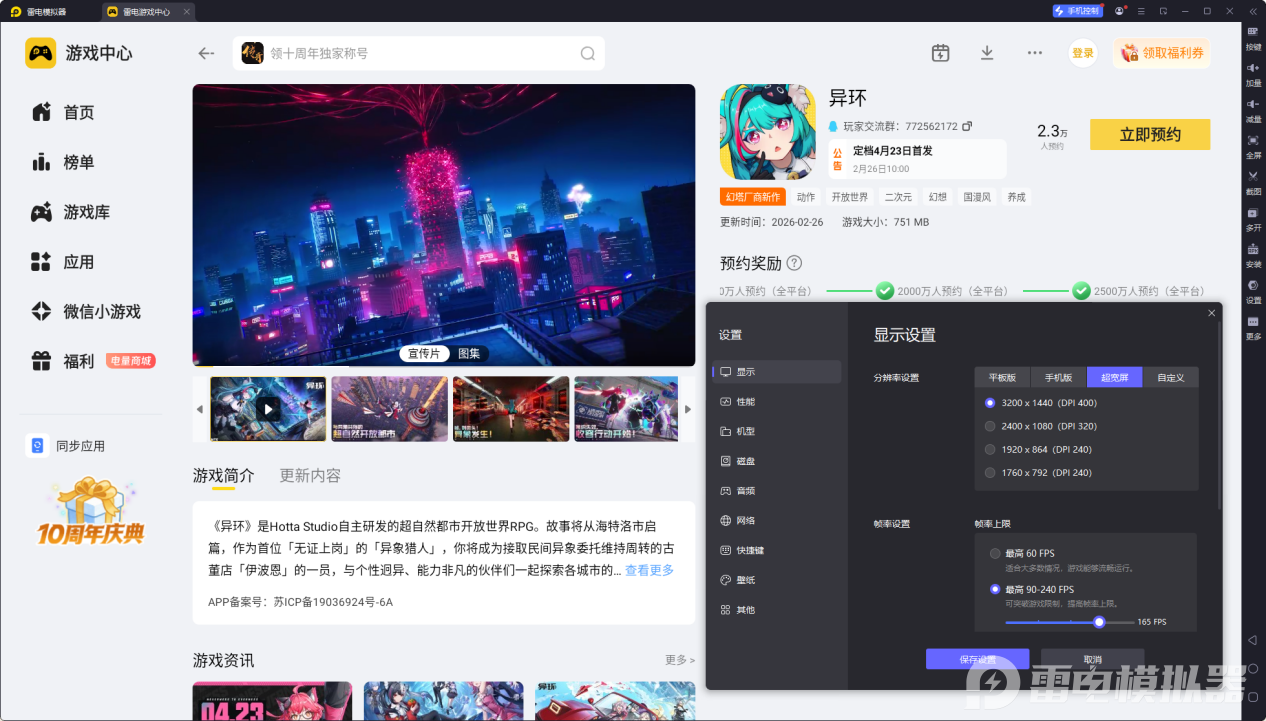Click the Android back triangle button
This screenshot has width=1266, height=721.
pyautogui.click(x=1252, y=640)
